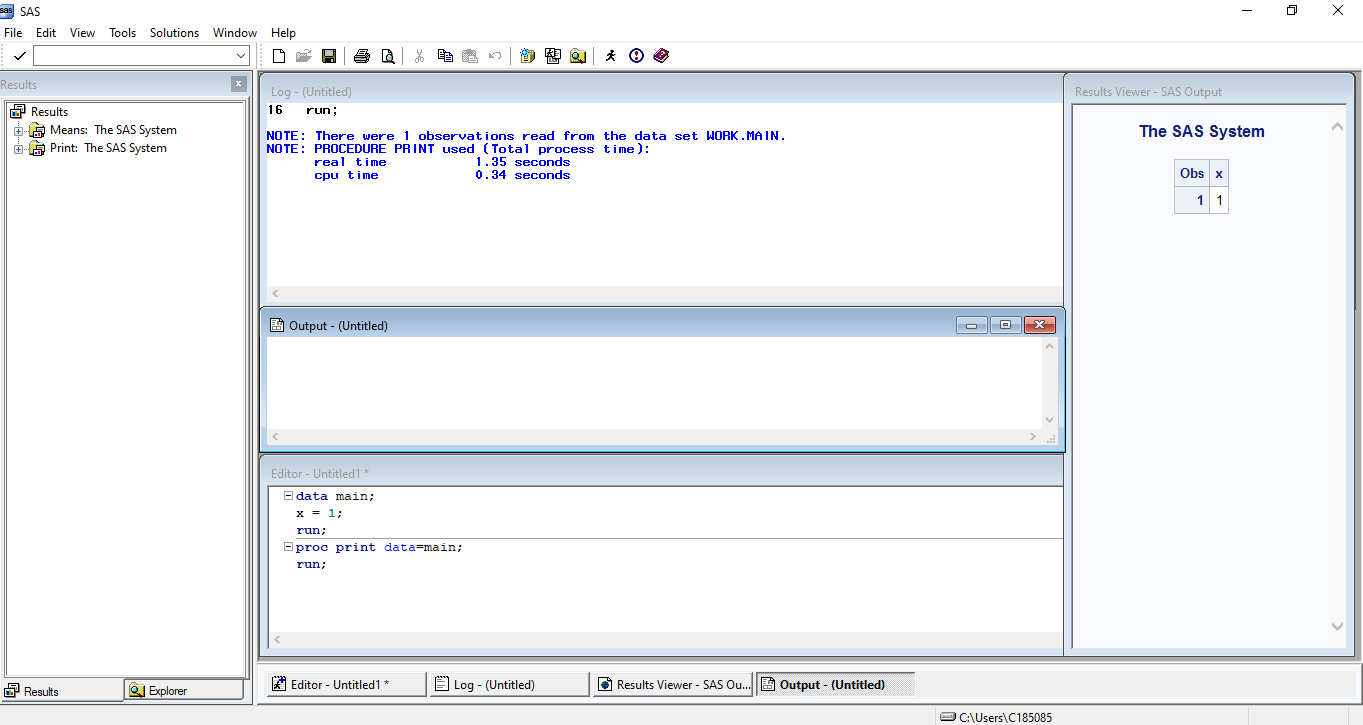Submit the program with the running man icon
This screenshot has width=1363, height=725.
(610, 55)
